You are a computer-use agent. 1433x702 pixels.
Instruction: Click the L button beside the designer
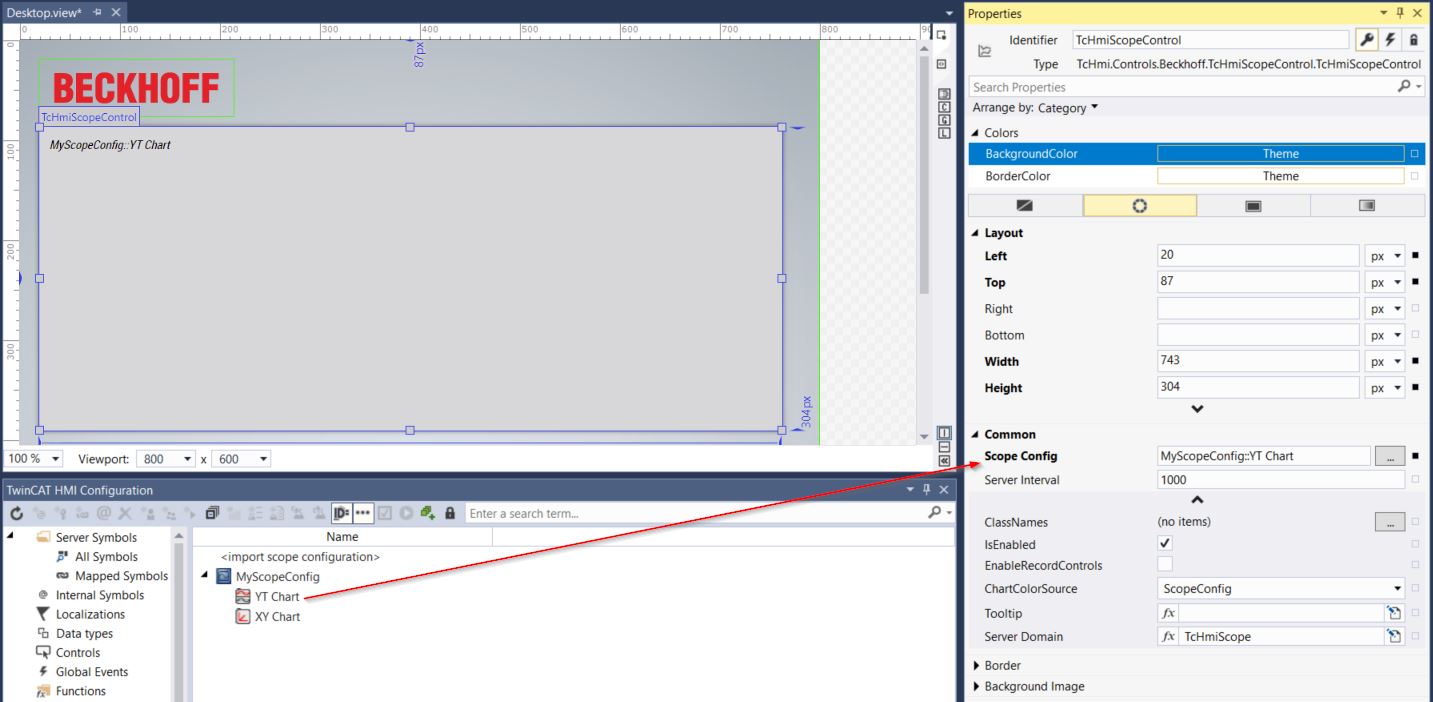coord(942,134)
